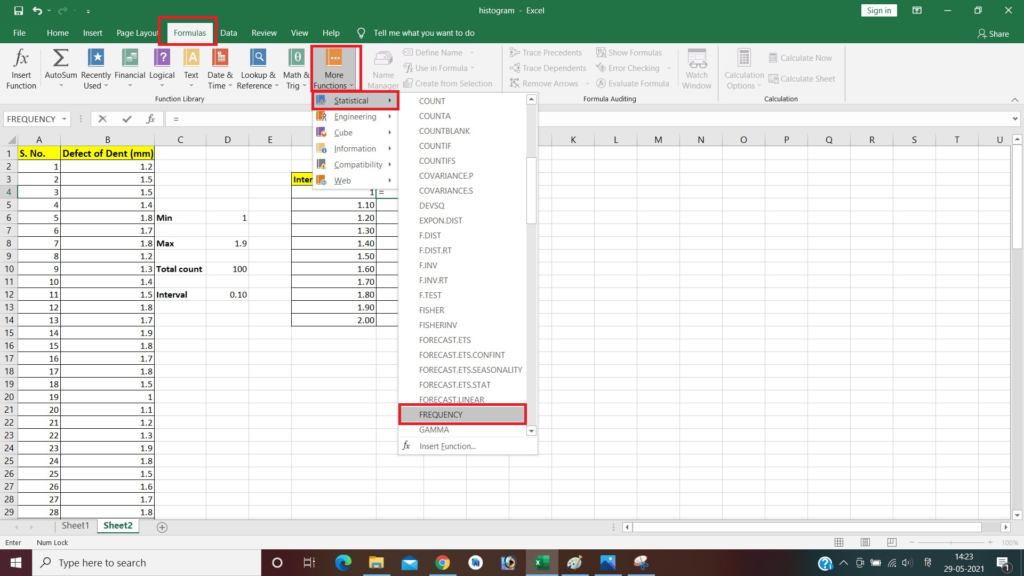1024x576 pixels.
Task: Open the Page Layout tab
Action: 137,33
